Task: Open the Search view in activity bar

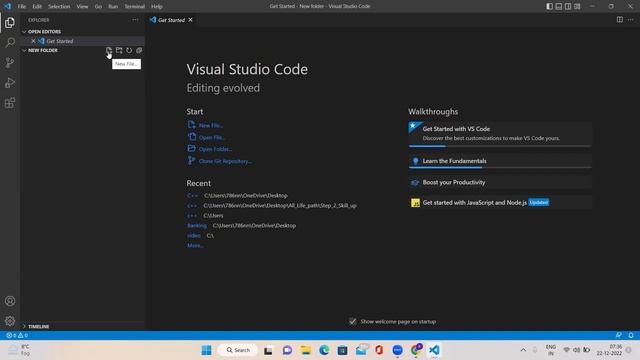Action: click(10, 42)
